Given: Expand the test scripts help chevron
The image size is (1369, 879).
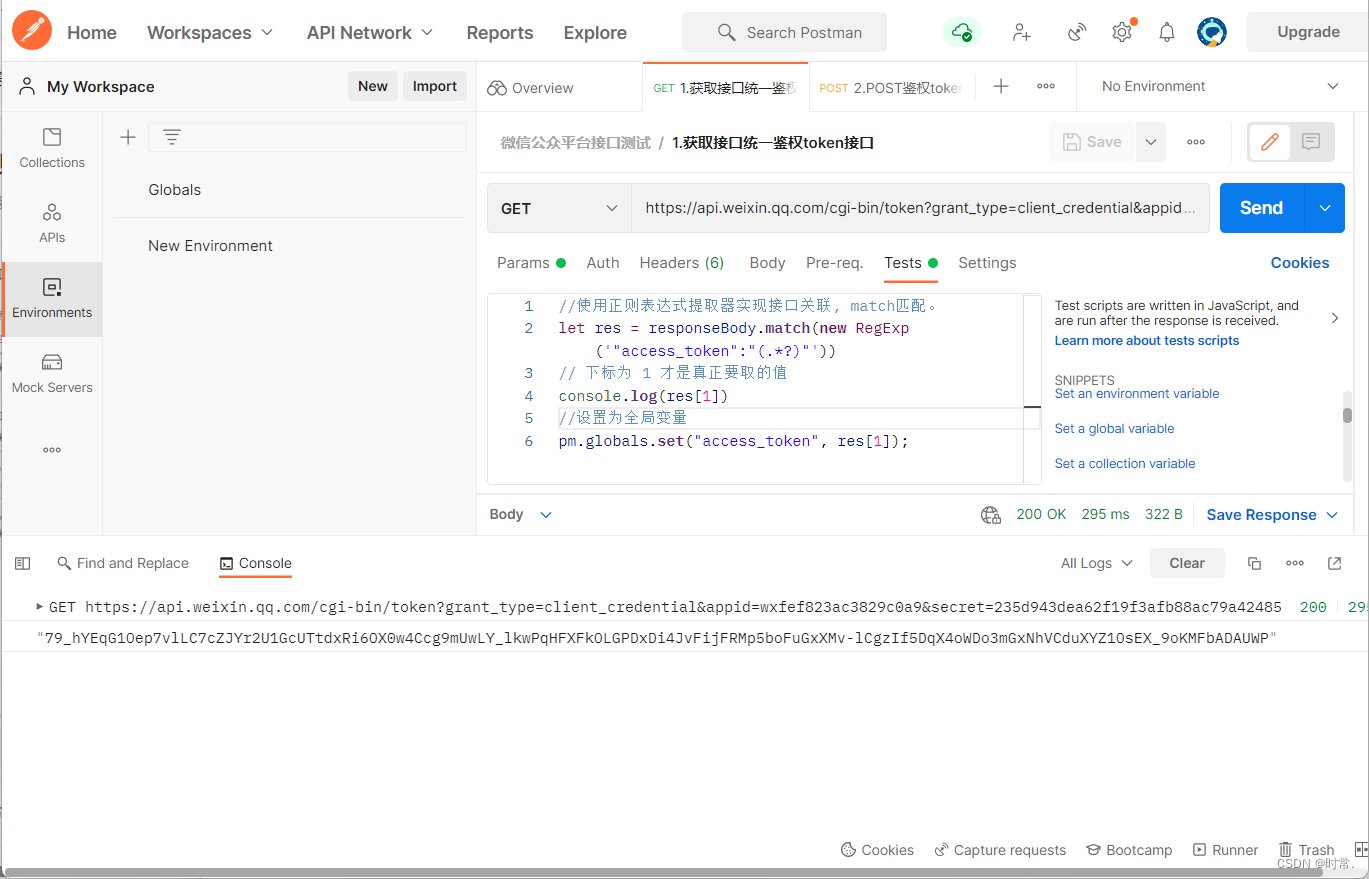Looking at the screenshot, I should 1335,318.
